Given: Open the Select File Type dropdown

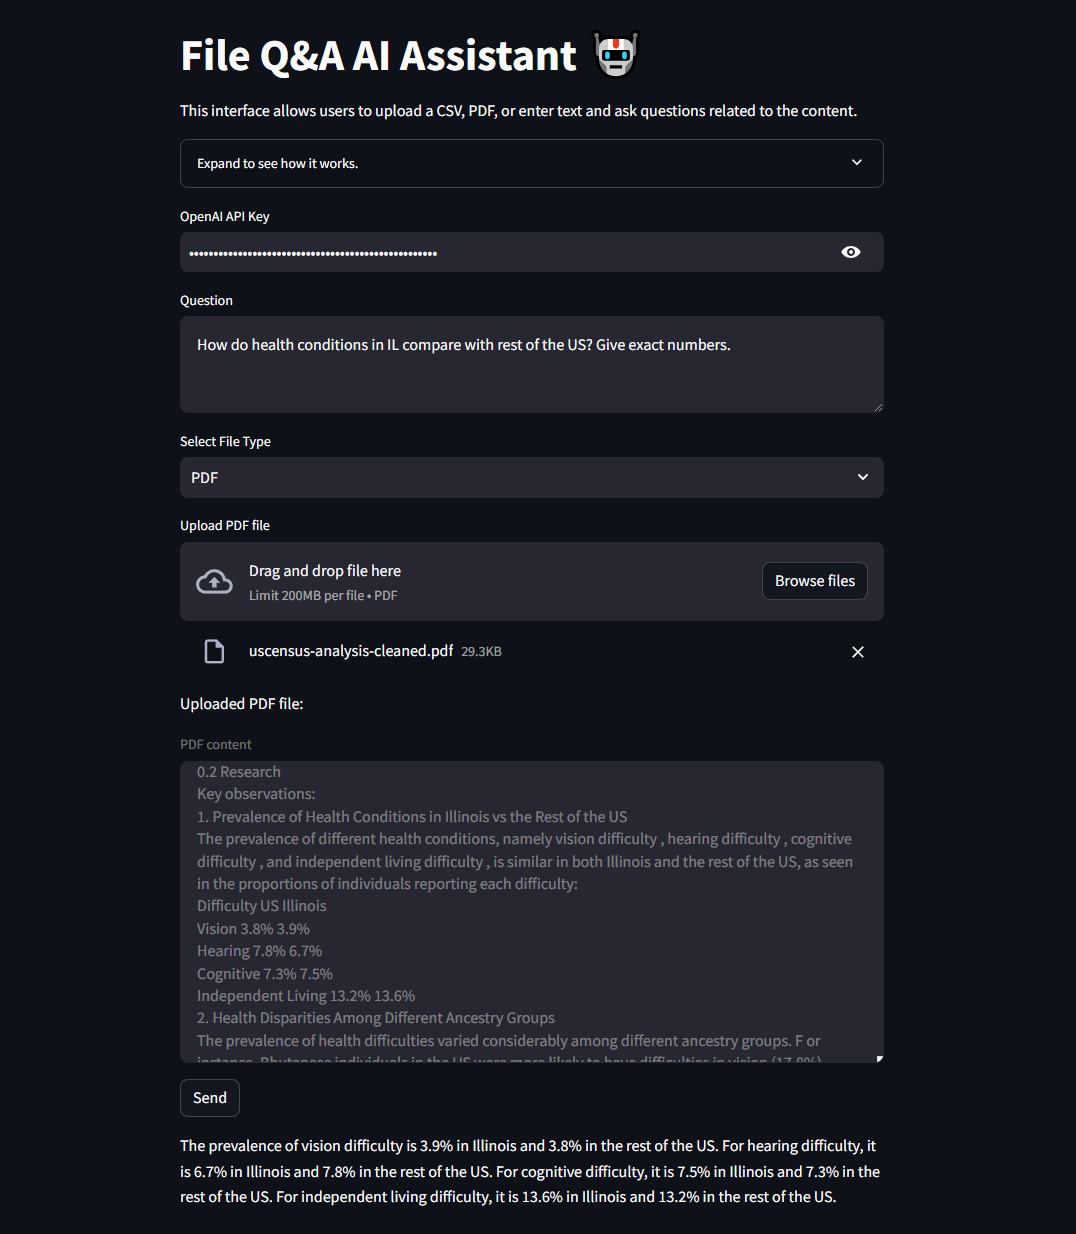Looking at the screenshot, I should (531, 477).
